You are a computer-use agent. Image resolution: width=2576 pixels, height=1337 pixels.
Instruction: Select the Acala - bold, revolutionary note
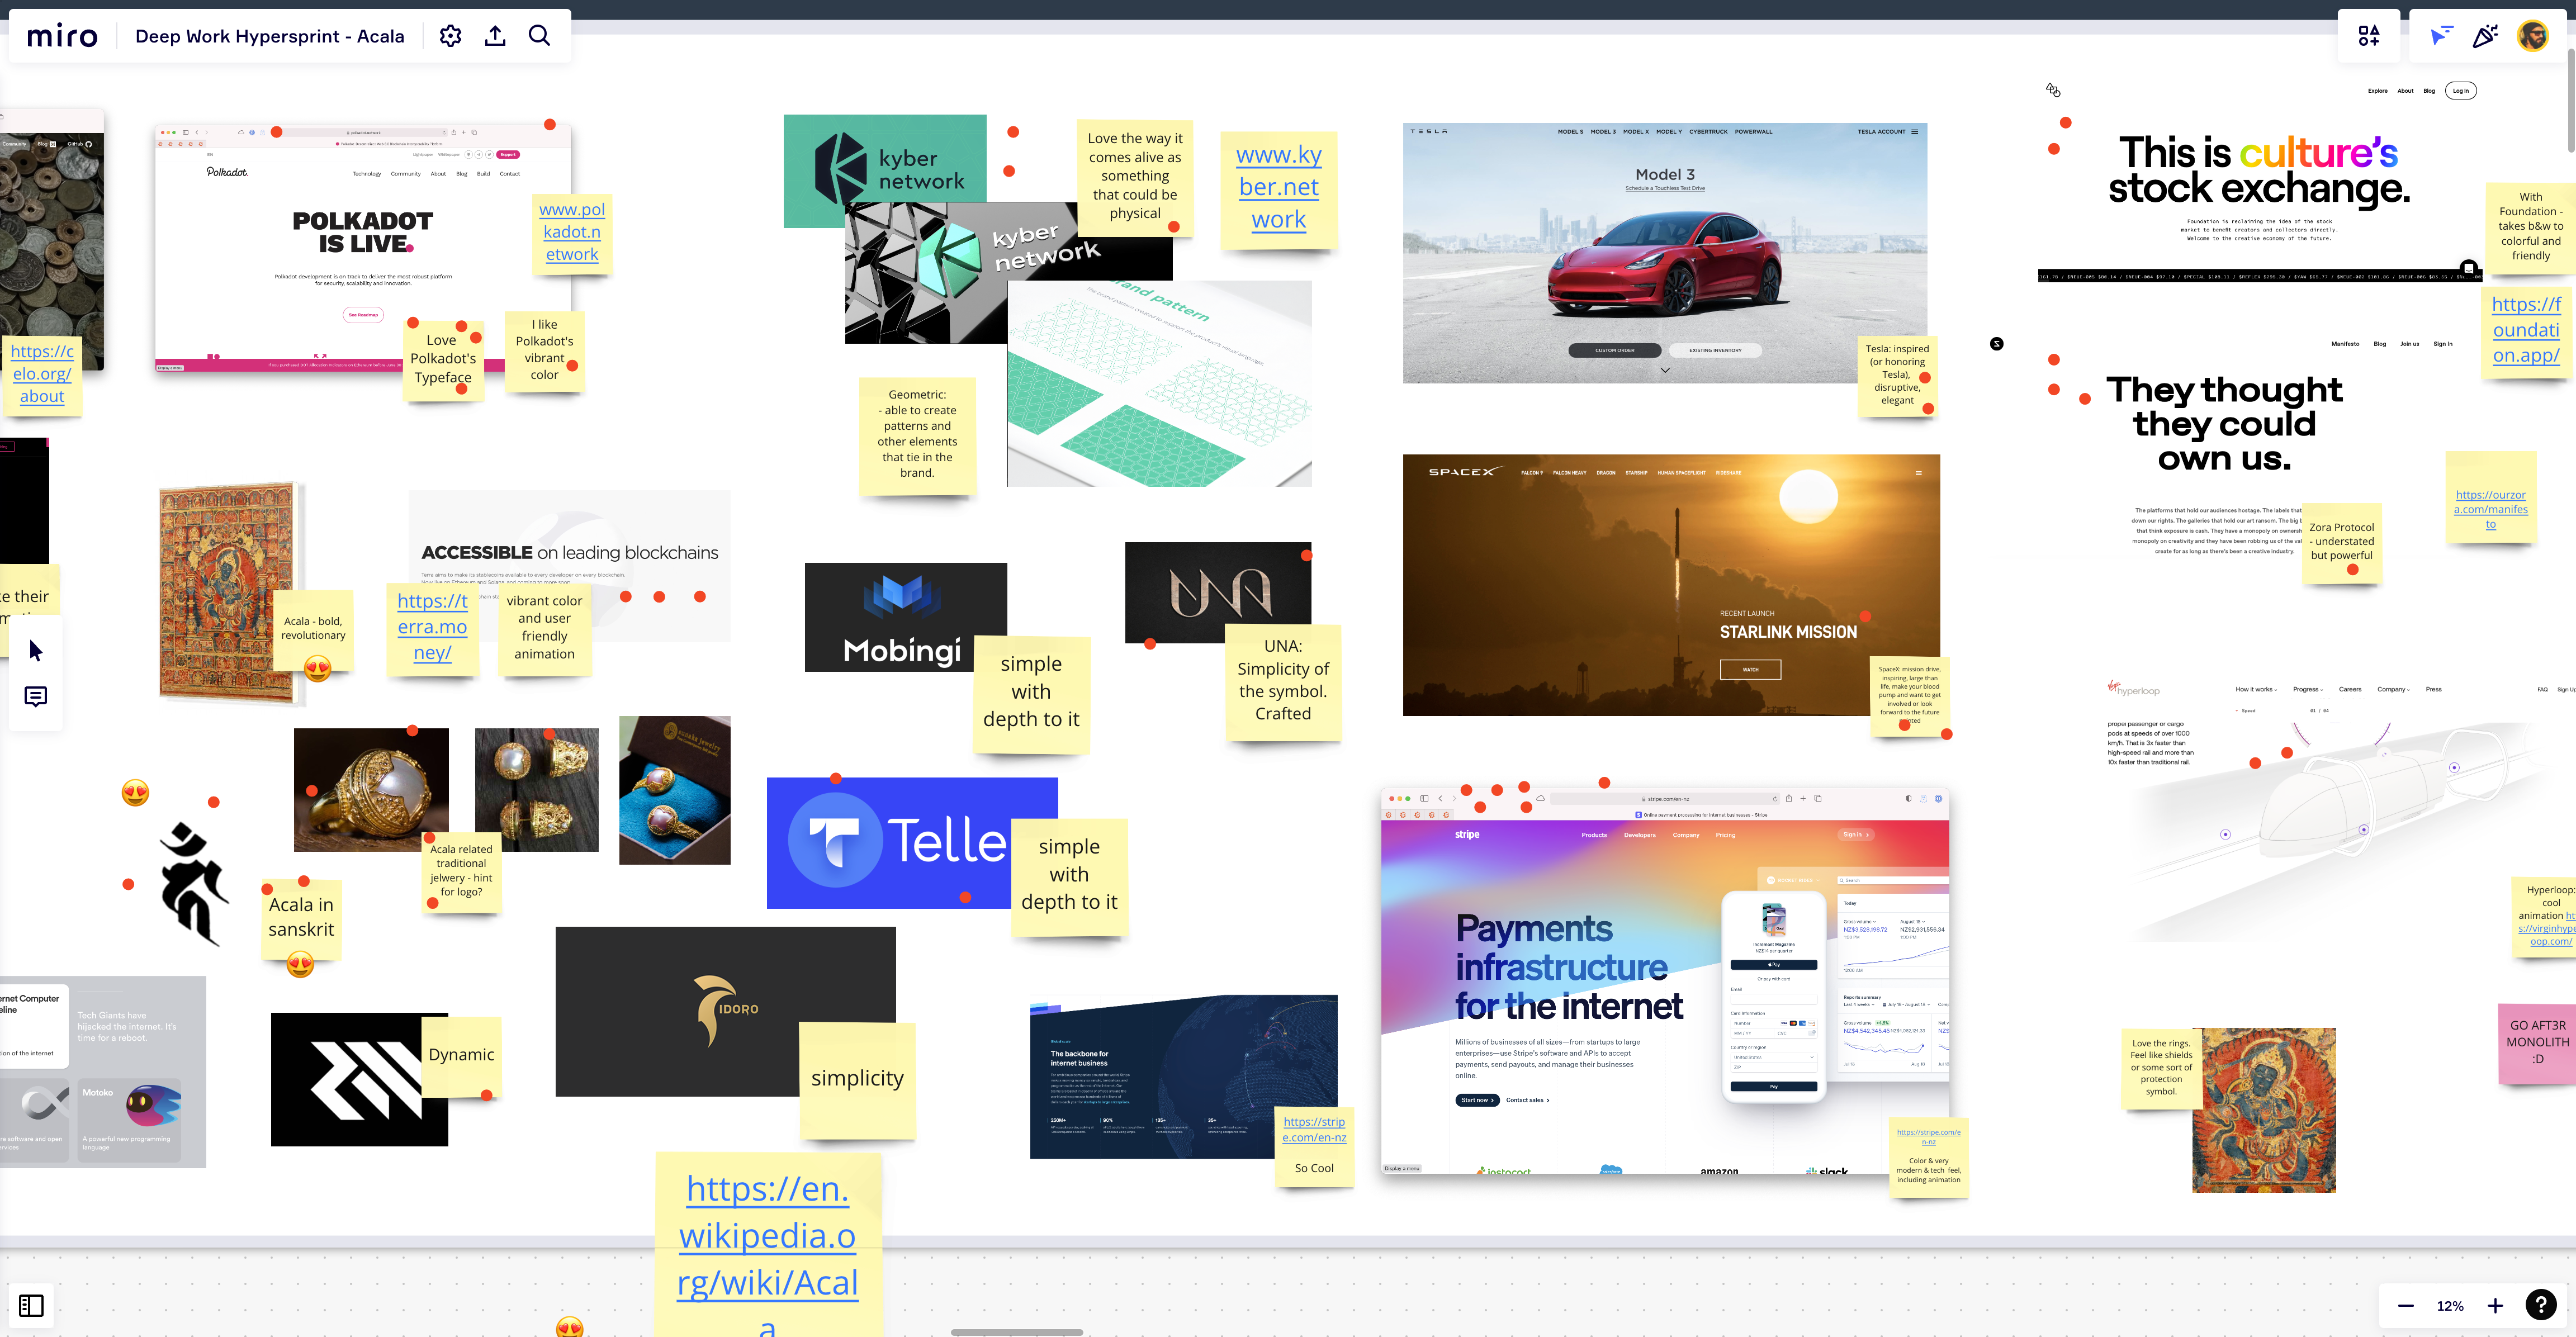(x=313, y=629)
